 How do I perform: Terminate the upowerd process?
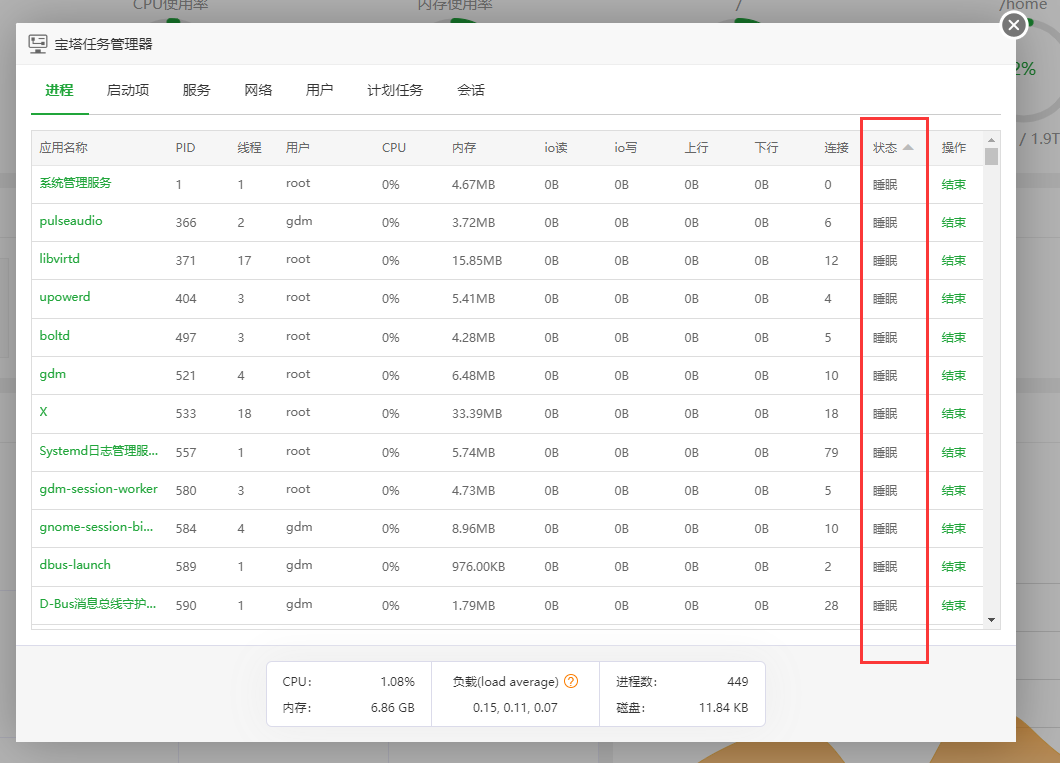tap(953, 299)
